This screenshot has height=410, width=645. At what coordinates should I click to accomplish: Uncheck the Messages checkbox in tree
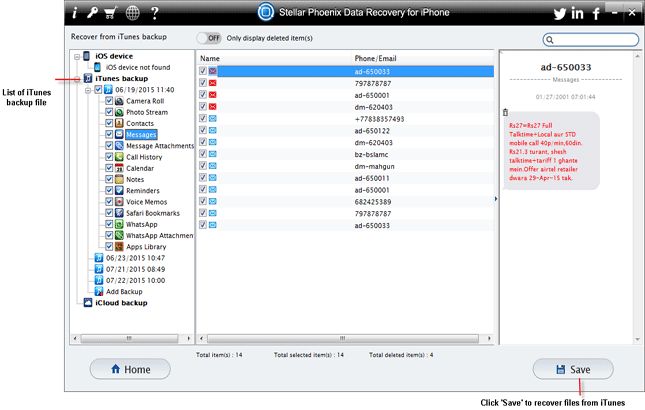[x=109, y=134]
